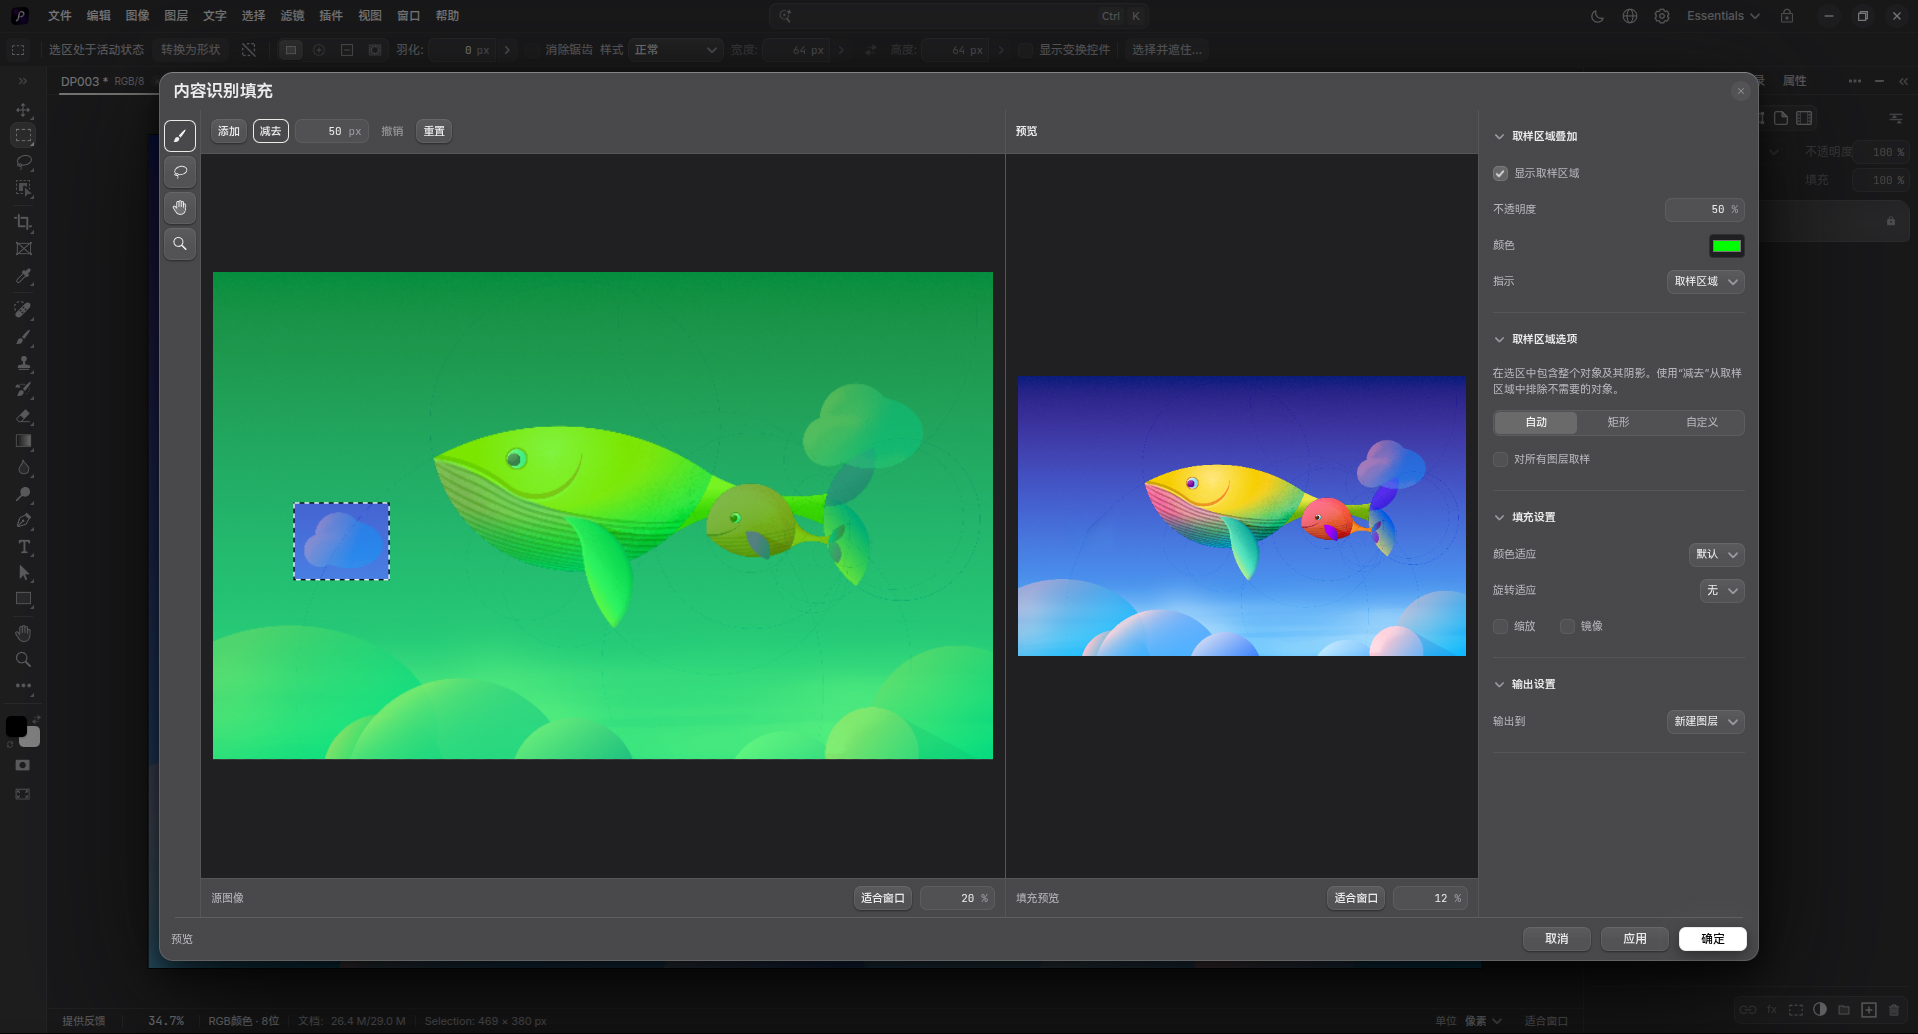Select the Move tool in main toolbar
Image resolution: width=1918 pixels, height=1034 pixels.
click(24, 109)
